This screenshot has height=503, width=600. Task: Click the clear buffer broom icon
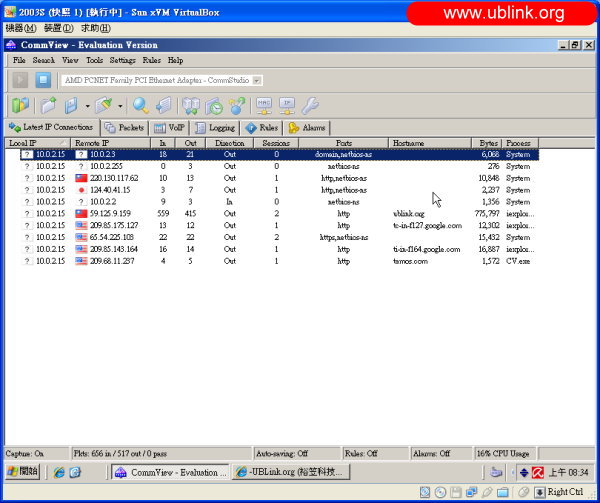click(104, 106)
